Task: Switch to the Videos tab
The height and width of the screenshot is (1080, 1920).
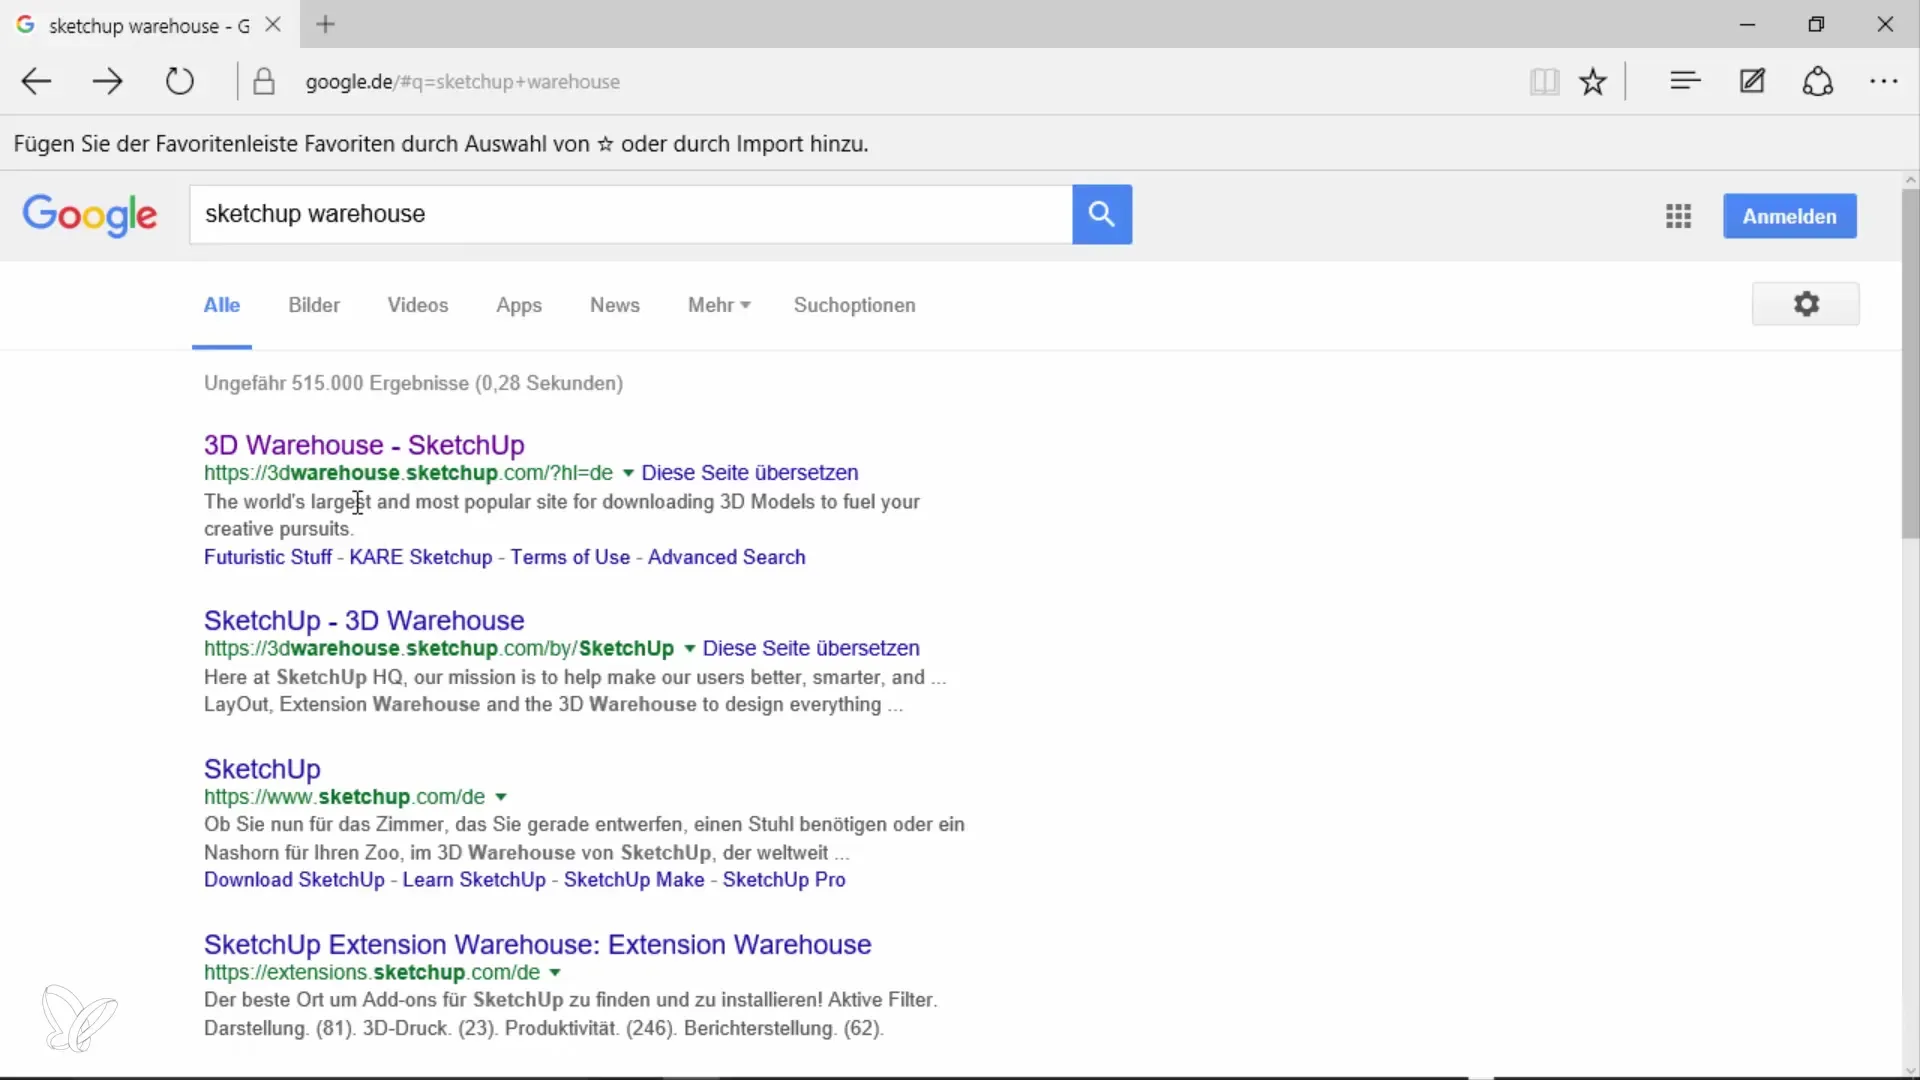Action: (x=418, y=305)
